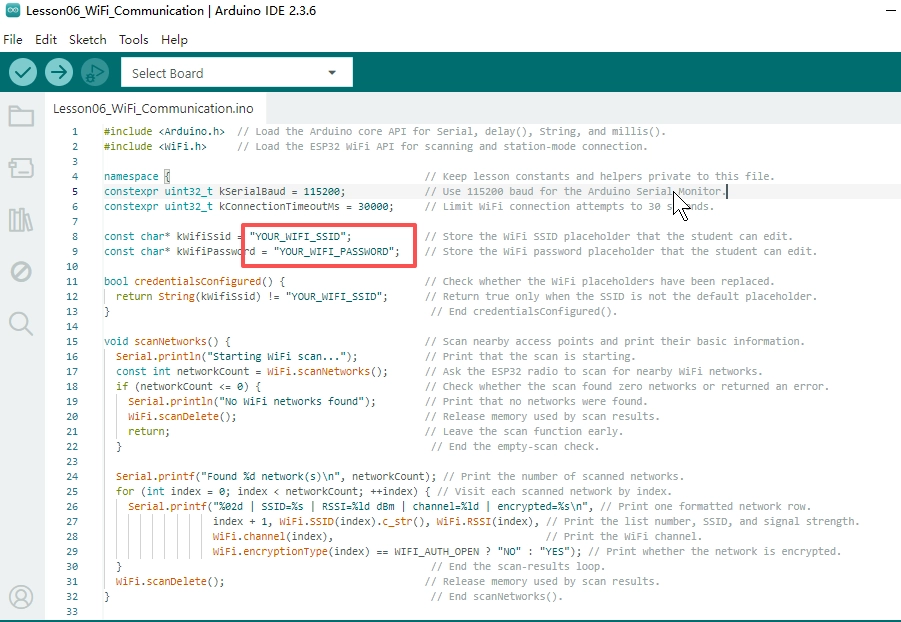Click line number 8 in the gutter
This screenshot has width=901, height=622.
coord(75,236)
